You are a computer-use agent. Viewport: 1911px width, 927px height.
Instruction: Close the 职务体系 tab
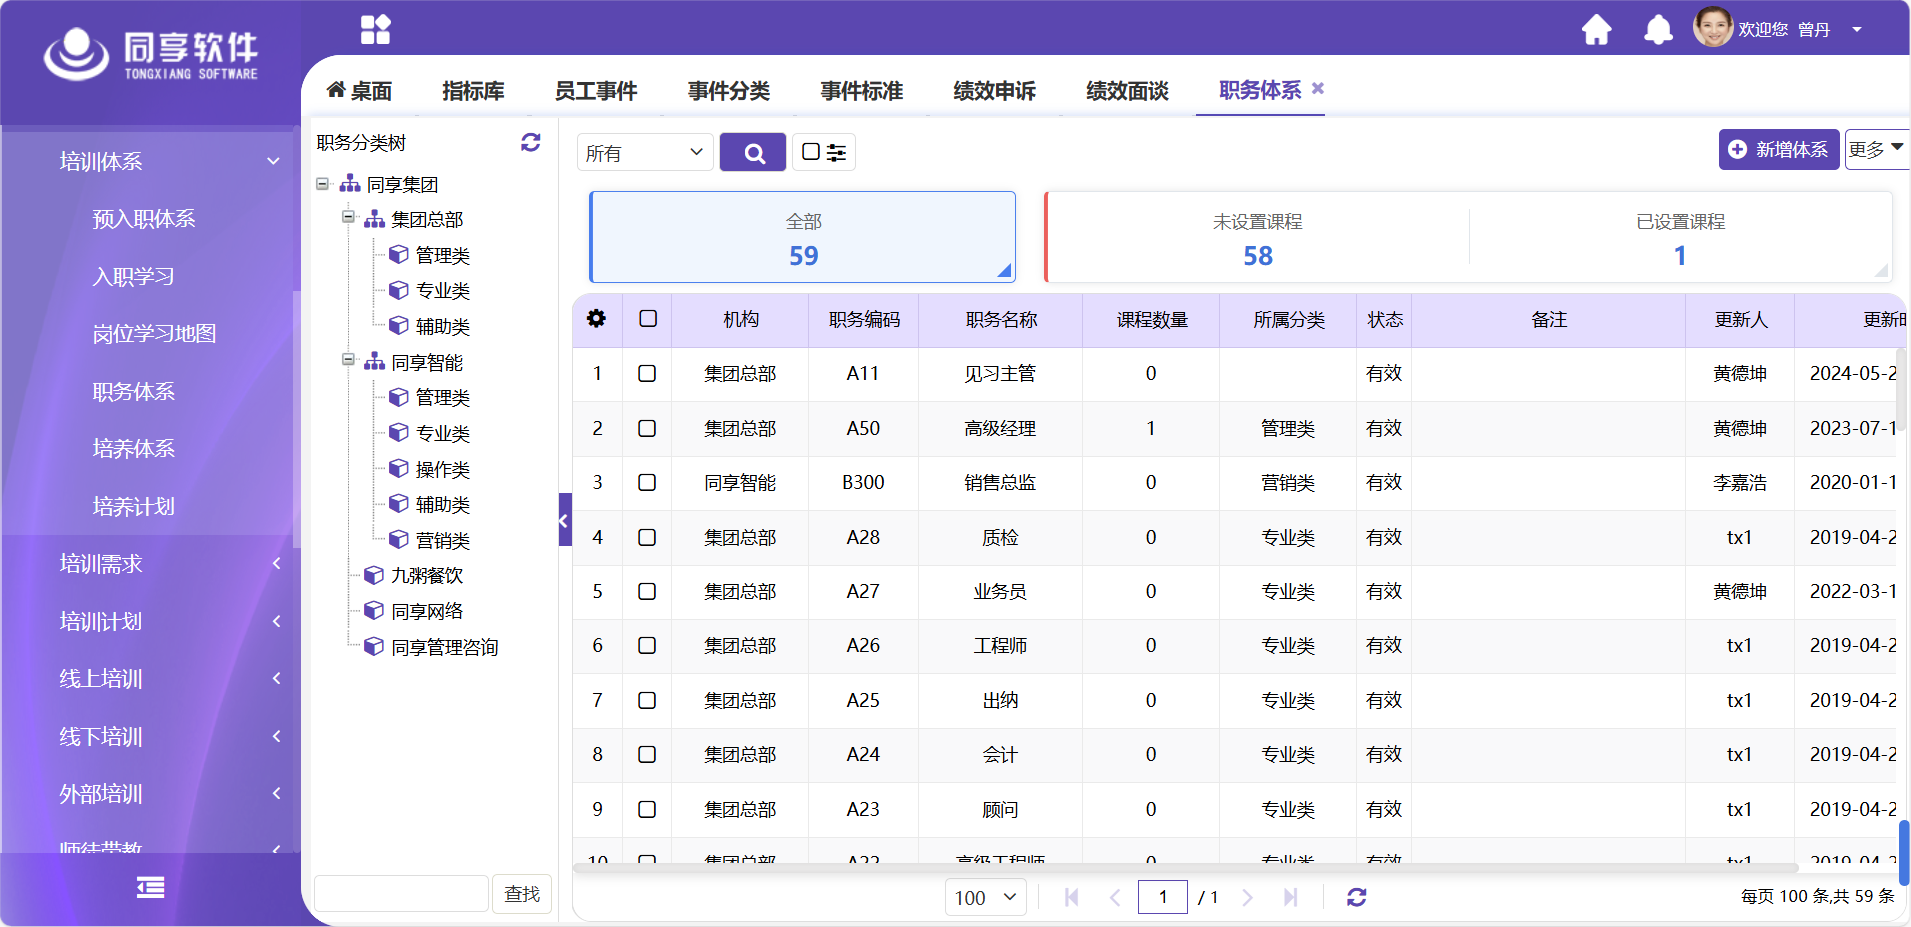[x=1318, y=88]
